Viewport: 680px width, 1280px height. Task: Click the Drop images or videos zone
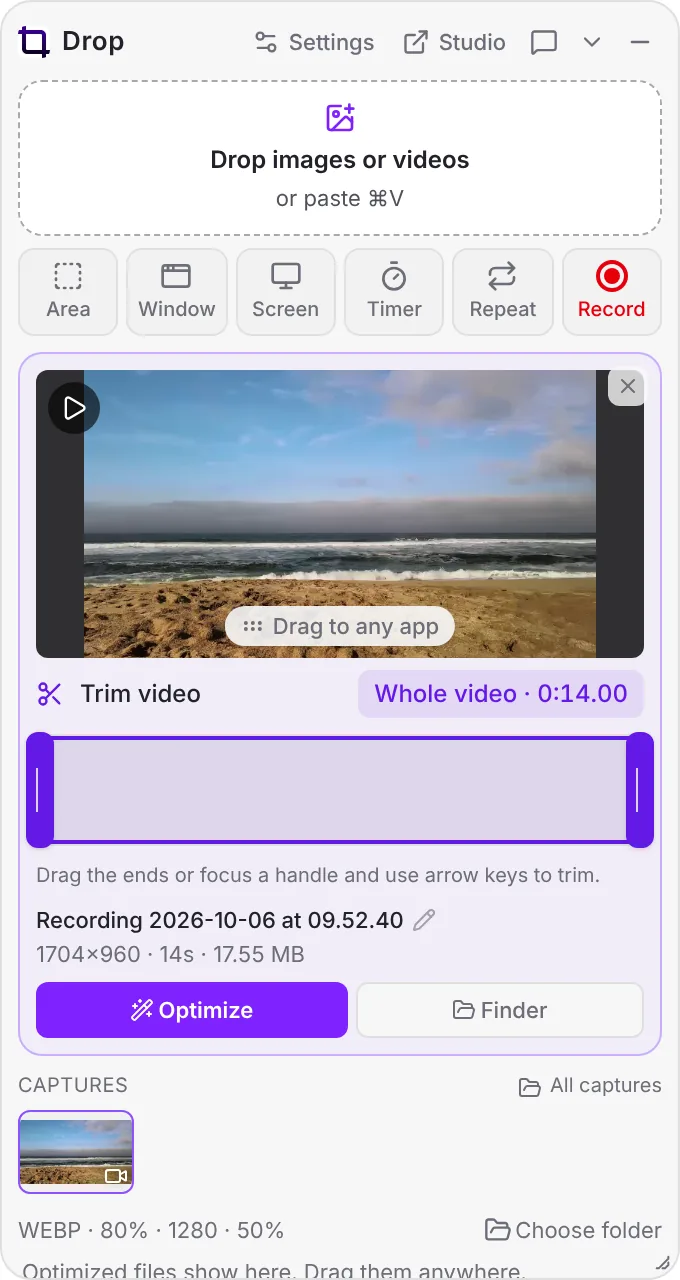(x=340, y=158)
